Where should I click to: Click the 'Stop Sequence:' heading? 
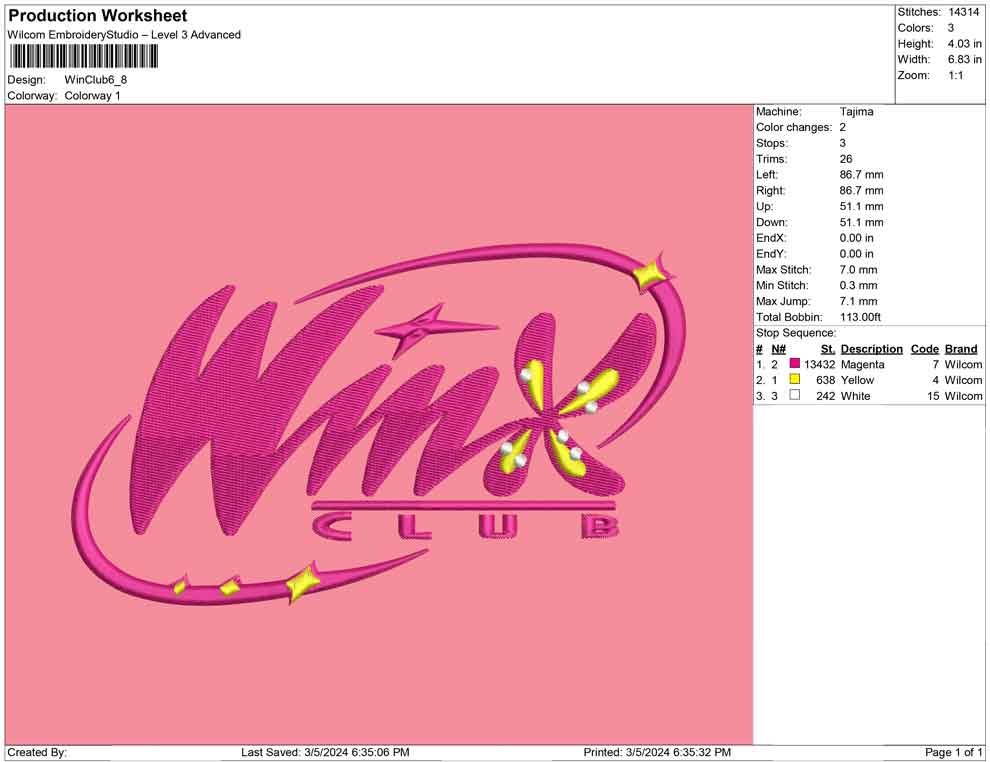(796, 333)
